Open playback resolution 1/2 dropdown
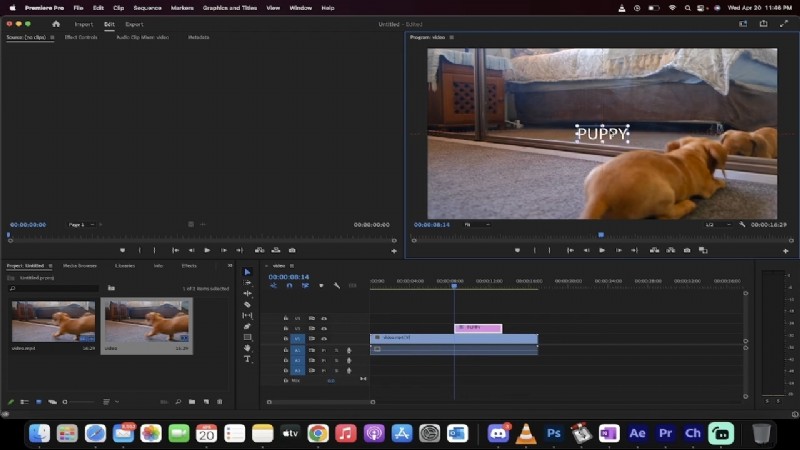Screen dimensions: 800x450 coord(718,224)
